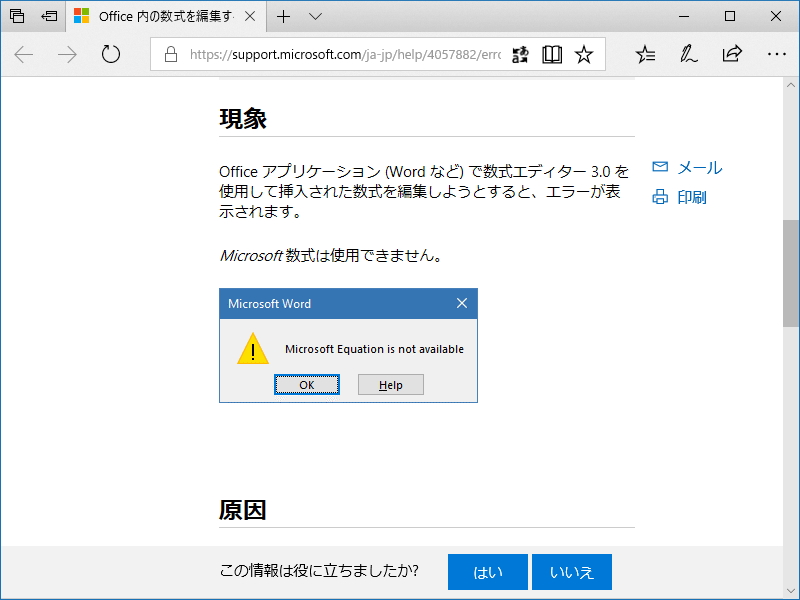Open the tab list dropdown

[x=315, y=17]
